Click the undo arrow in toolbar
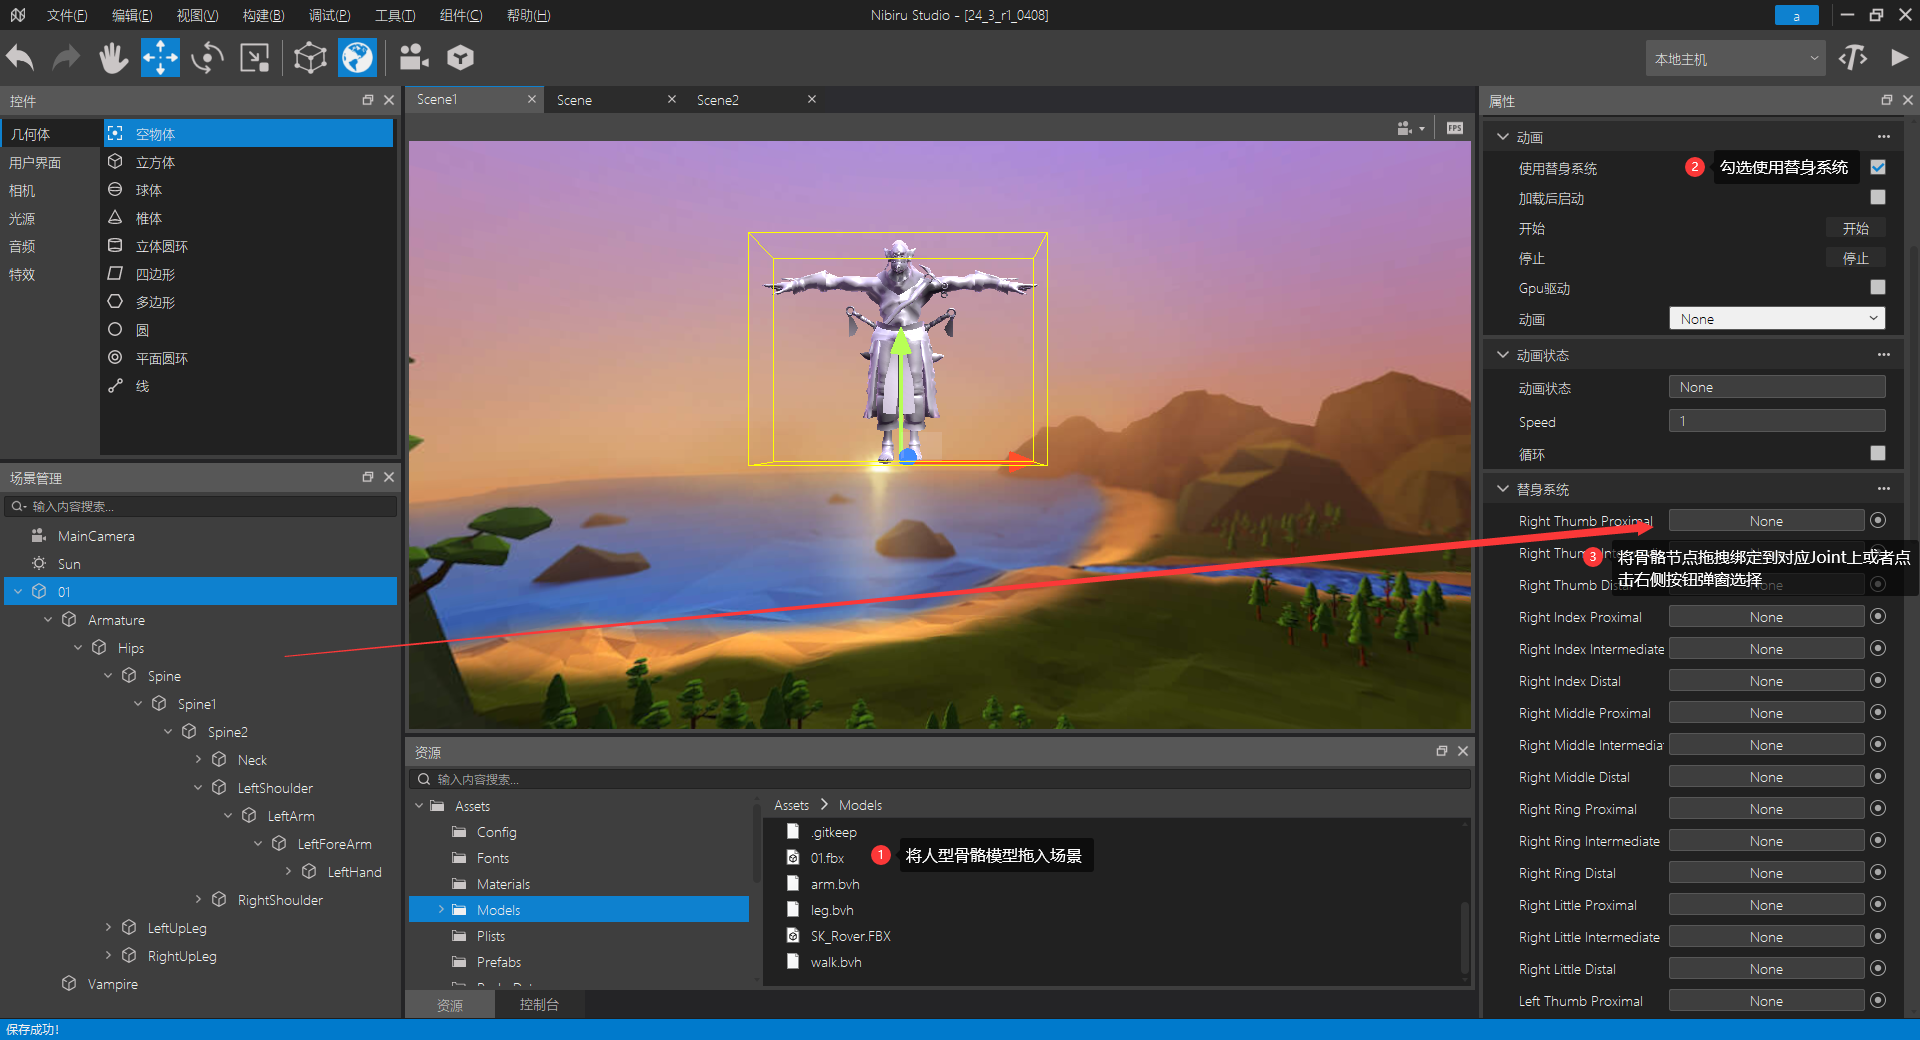Viewport: 1920px width, 1040px height. pos(21,58)
